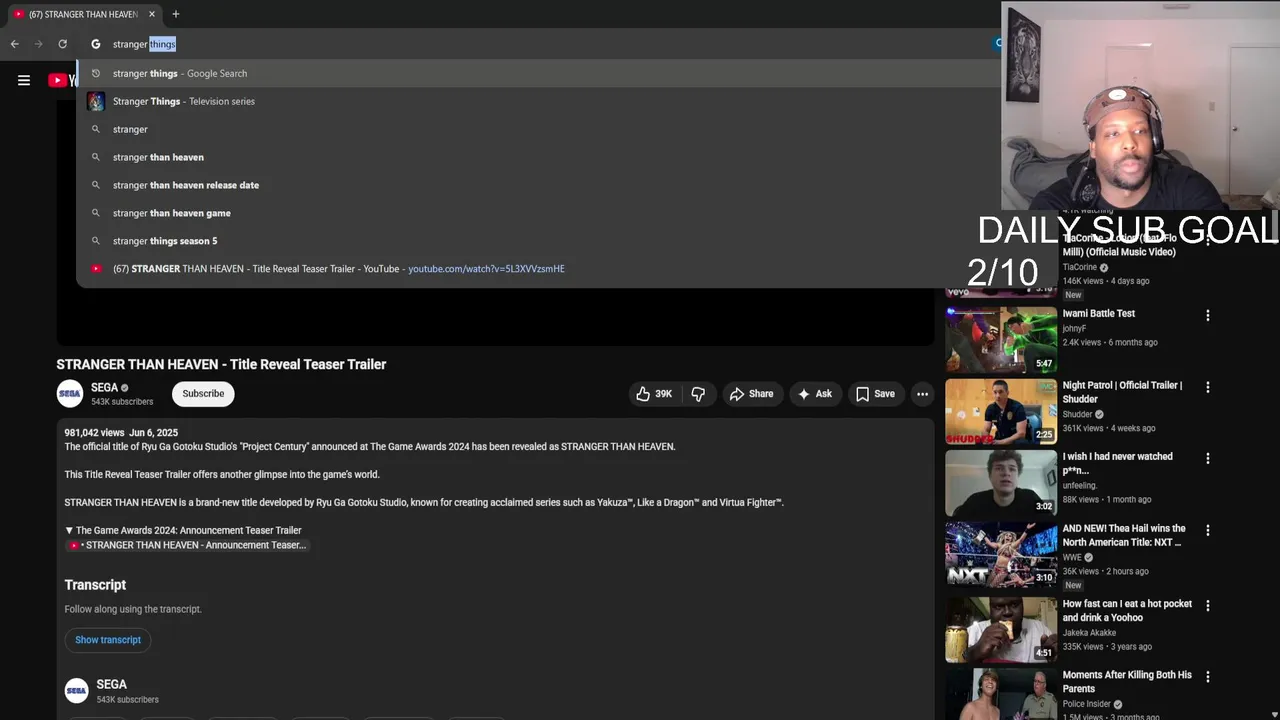
Task: Click the address bar search field
Action: tap(540, 44)
